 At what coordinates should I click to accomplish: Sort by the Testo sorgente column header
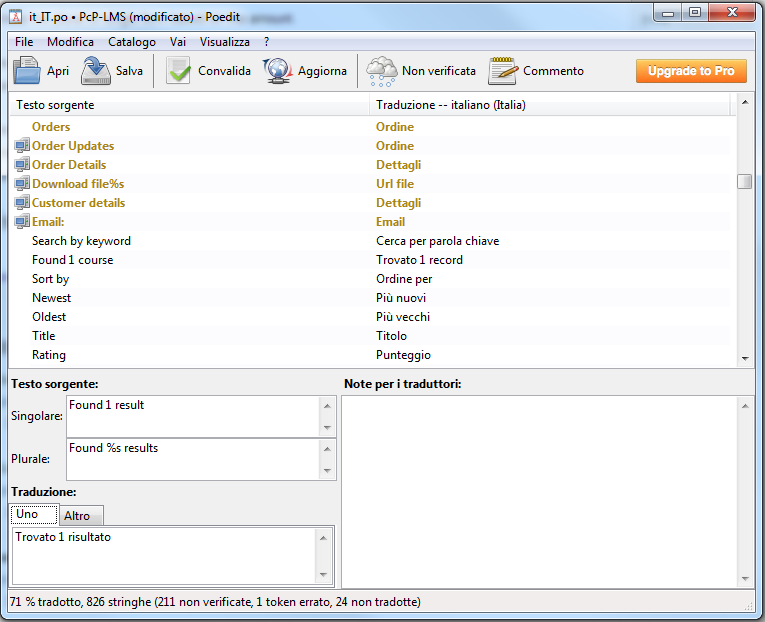[189, 105]
